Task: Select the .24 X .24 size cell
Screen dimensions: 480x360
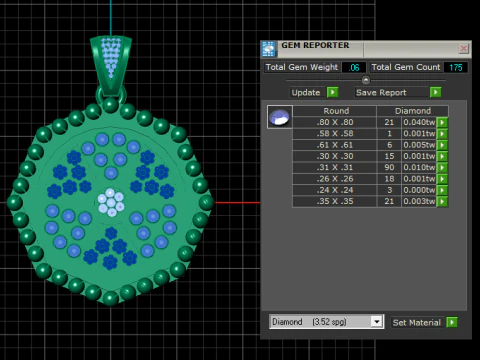Action: [x=335, y=190]
